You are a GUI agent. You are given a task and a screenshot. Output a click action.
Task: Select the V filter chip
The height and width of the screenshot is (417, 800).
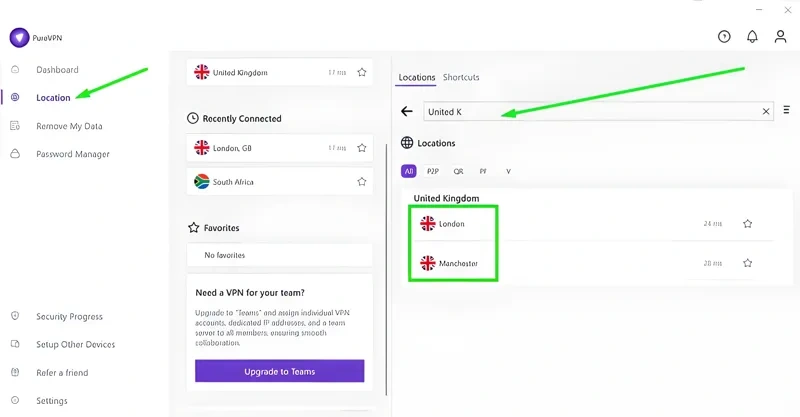point(508,171)
